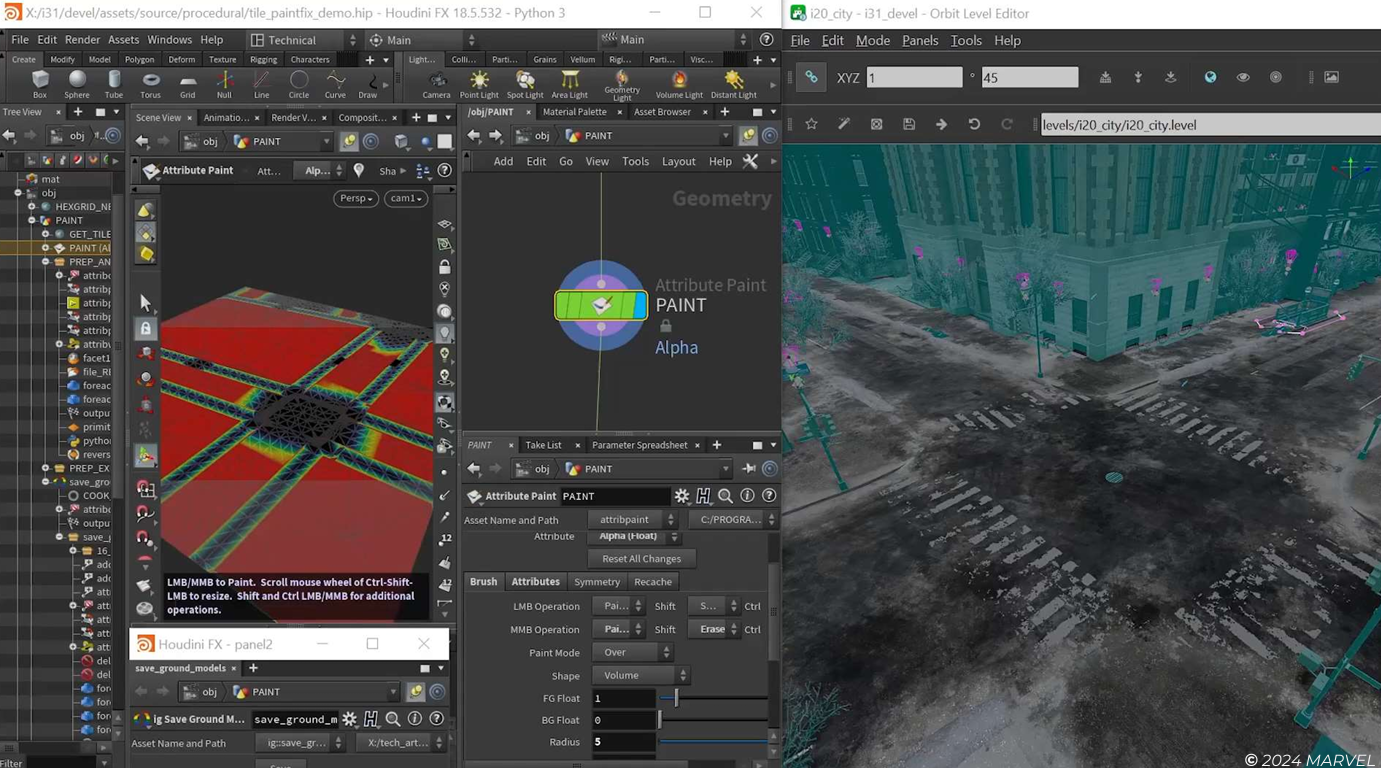Viewport: 1381px width, 768px height.
Task: Select the Tube shelf tool
Action: (114, 84)
